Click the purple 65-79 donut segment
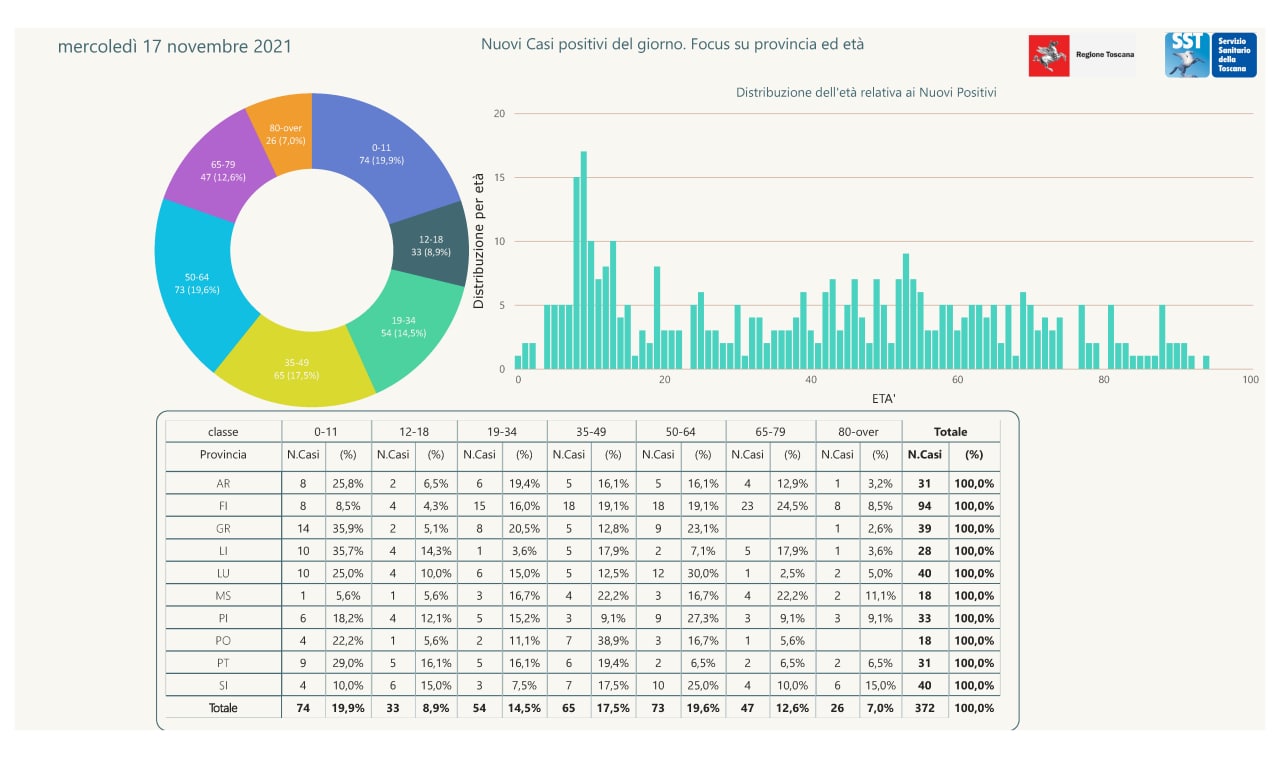The width and height of the screenshot is (1280, 758). click(222, 170)
